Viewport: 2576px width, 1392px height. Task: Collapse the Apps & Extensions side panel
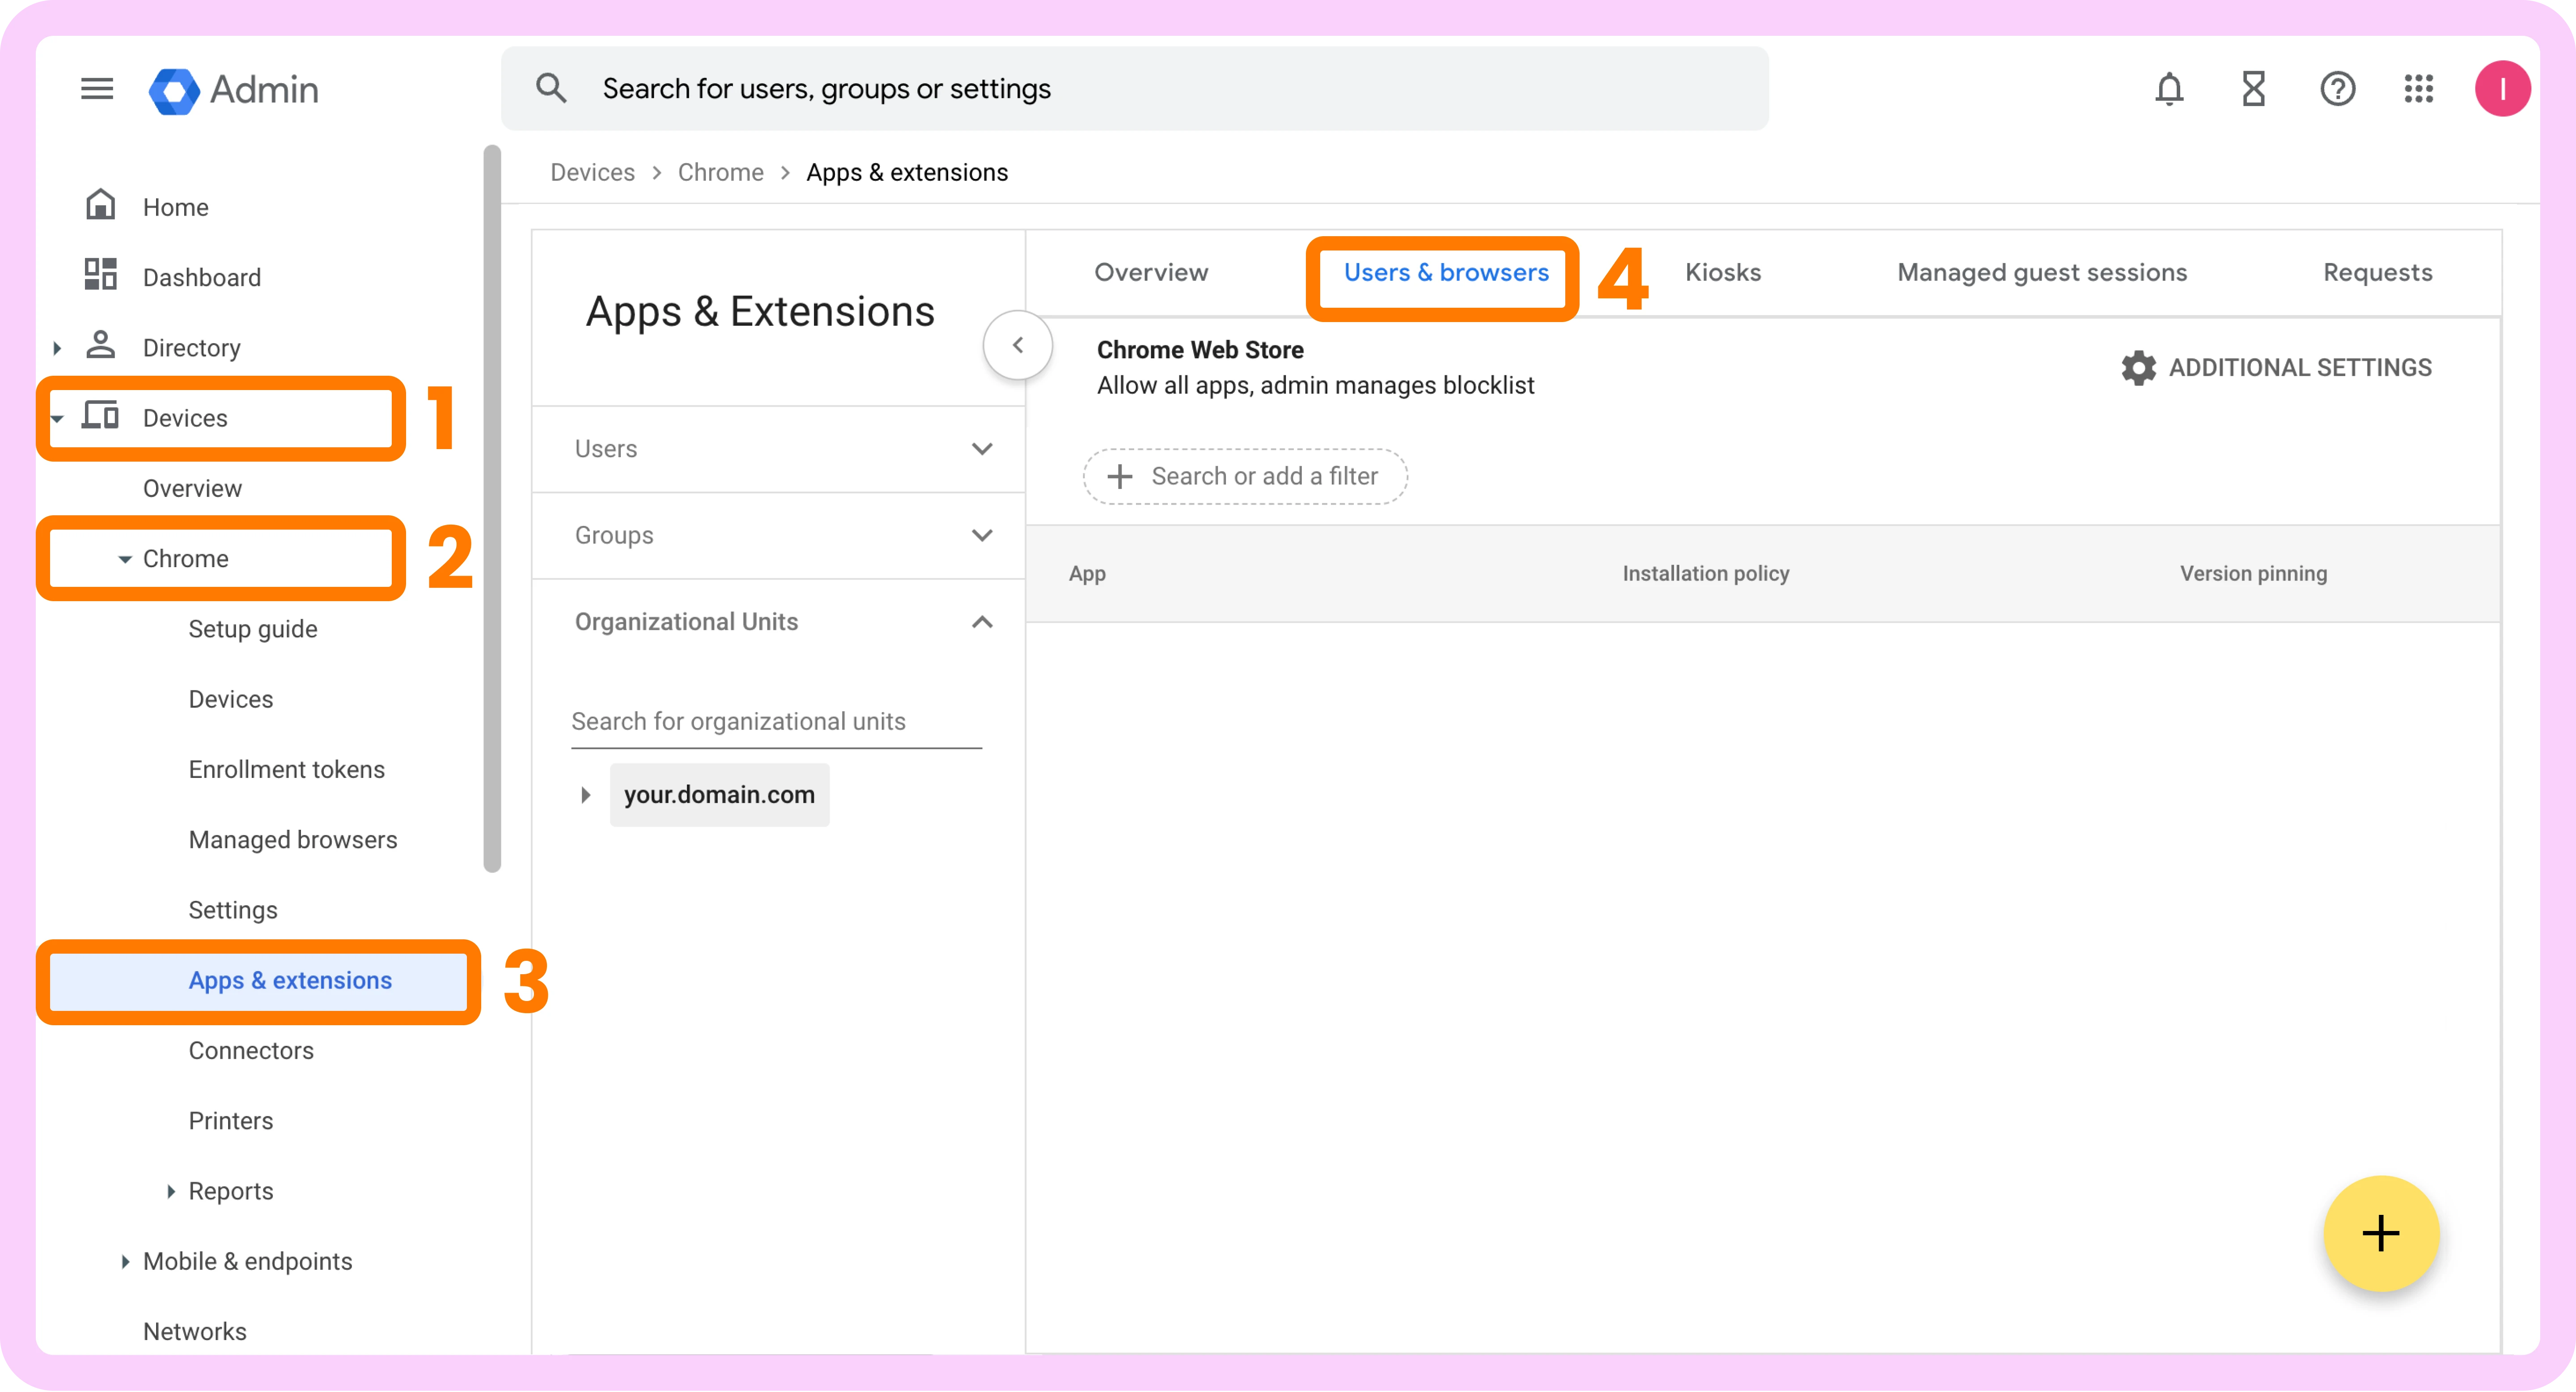[x=1017, y=345]
